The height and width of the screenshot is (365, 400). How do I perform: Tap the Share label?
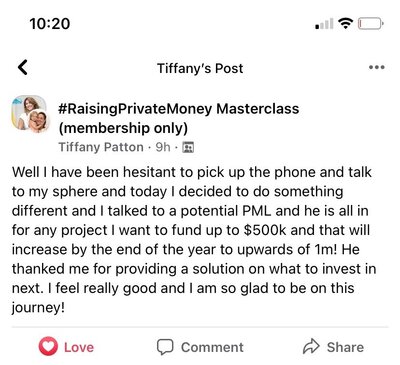pos(345,347)
